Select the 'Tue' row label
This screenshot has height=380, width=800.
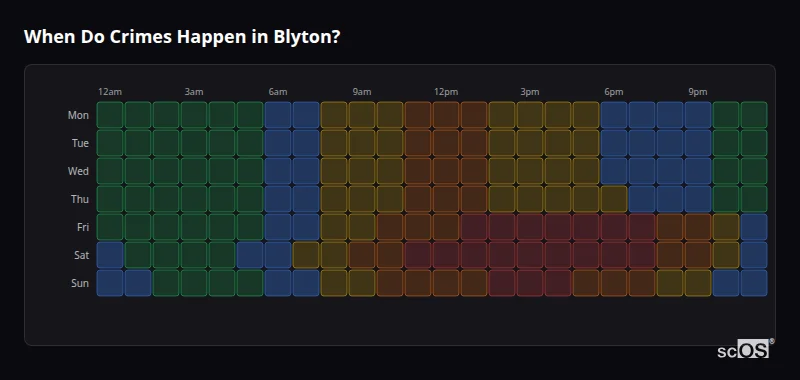click(x=80, y=143)
